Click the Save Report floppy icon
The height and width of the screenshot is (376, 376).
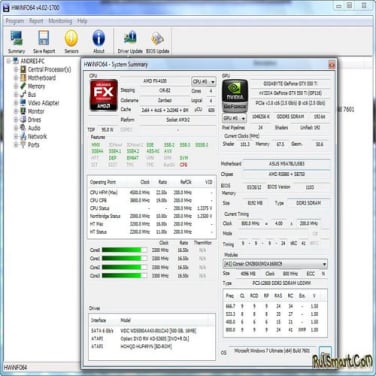44,41
